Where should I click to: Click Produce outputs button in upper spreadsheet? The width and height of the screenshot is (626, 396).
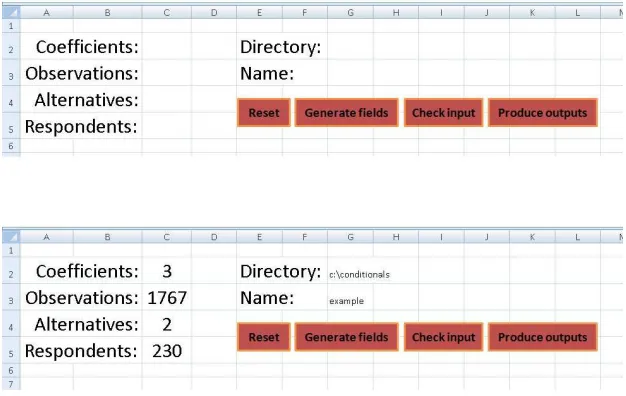tap(543, 113)
